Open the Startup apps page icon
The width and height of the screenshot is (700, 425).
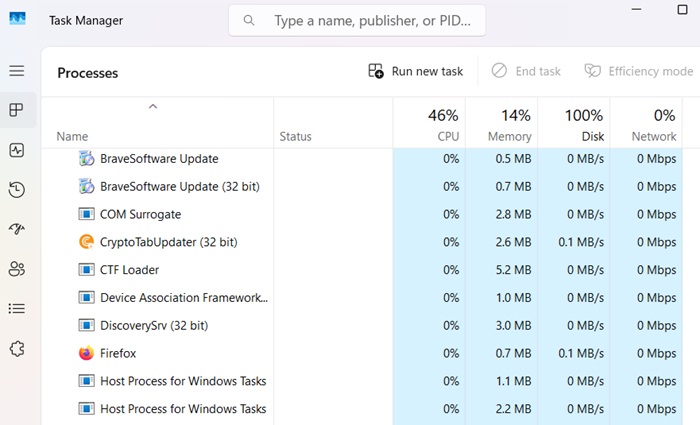click(17, 229)
